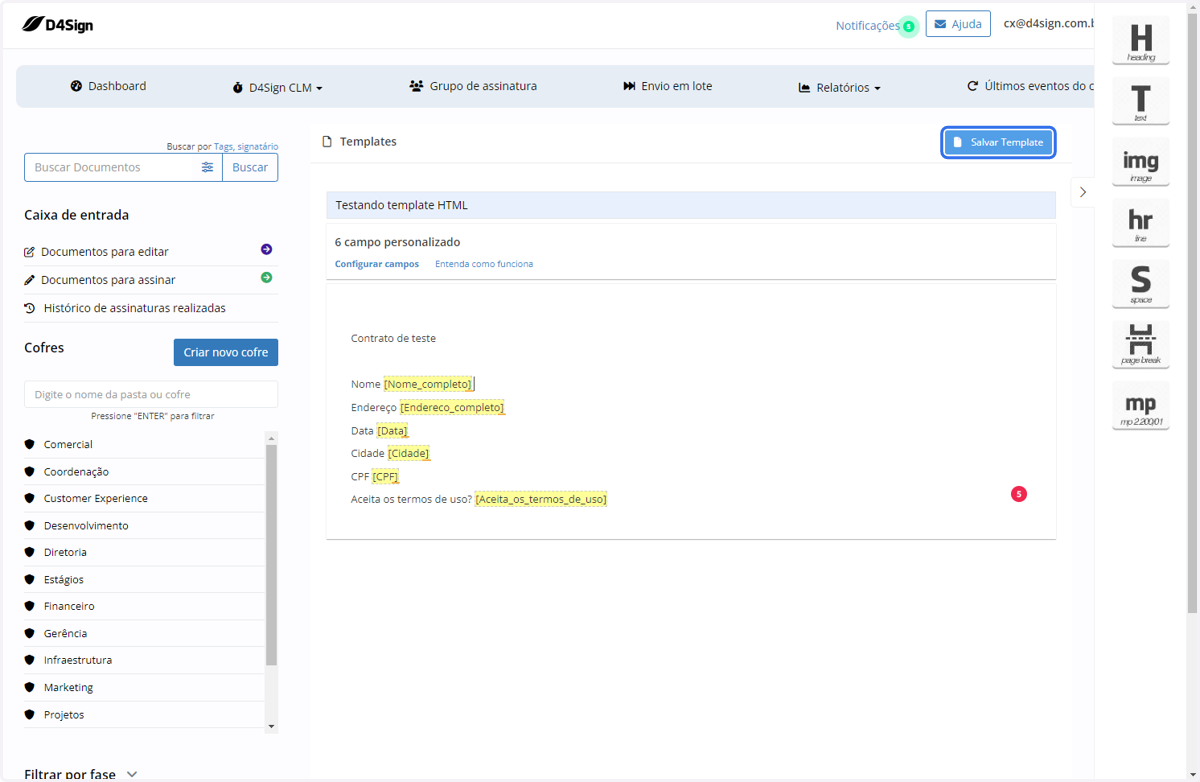
Task: Click the notifications counter badge
Action: [x=908, y=27]
